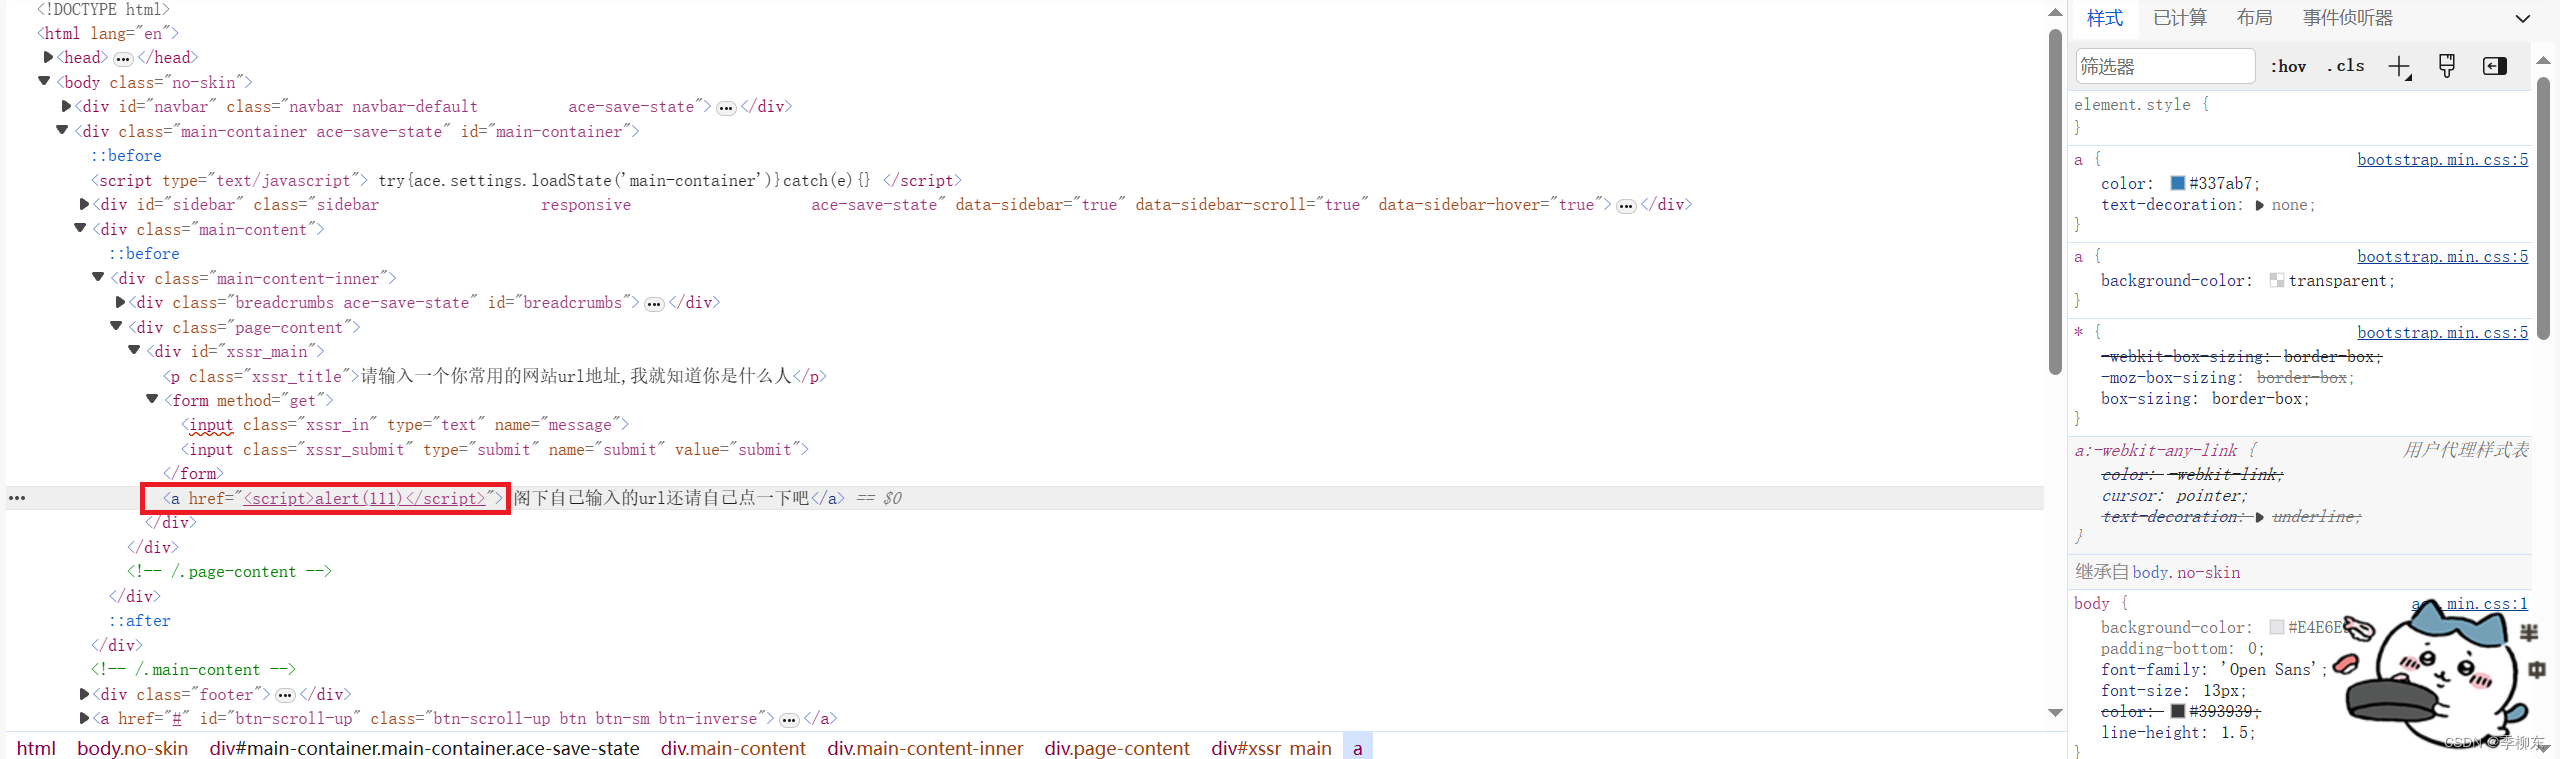Screen dimensions: 2560x759
Task: Open bootstrap.min.css:5 link beside background-color rule
Action: [2442, 257]
